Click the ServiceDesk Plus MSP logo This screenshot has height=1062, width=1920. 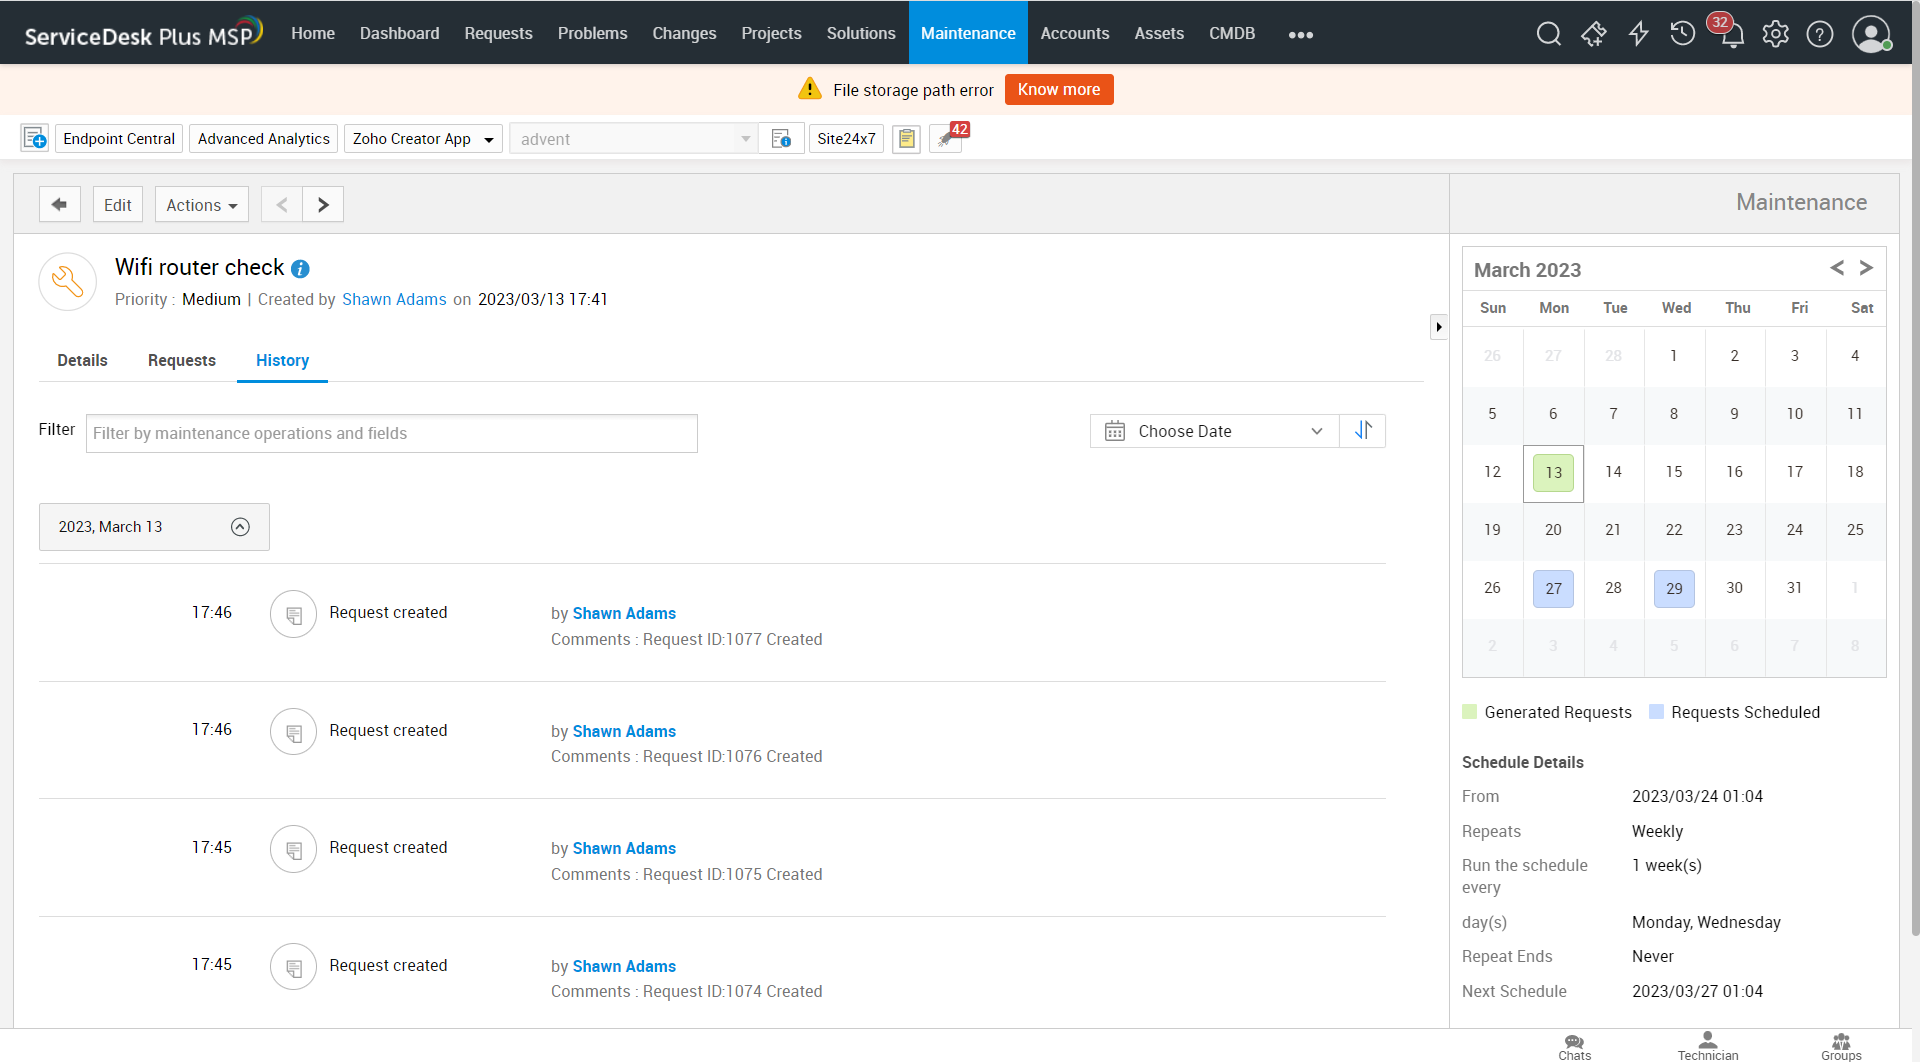(143, 33)
